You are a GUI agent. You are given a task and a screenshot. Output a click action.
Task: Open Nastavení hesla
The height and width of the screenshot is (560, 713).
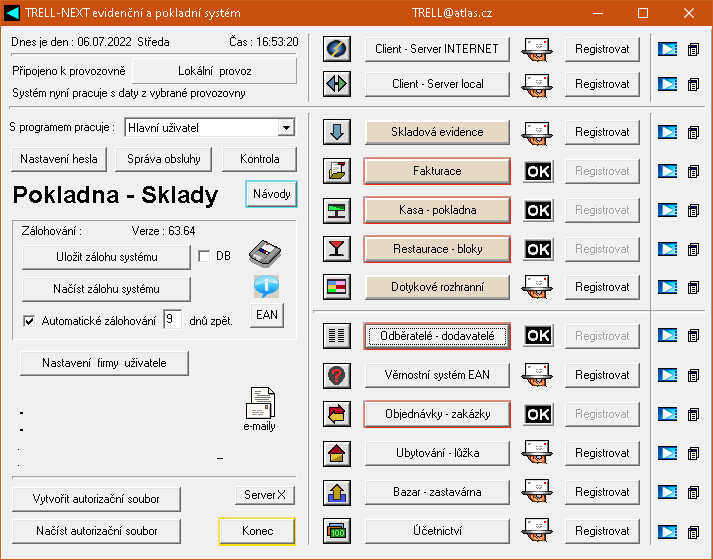tap(59, 159)
